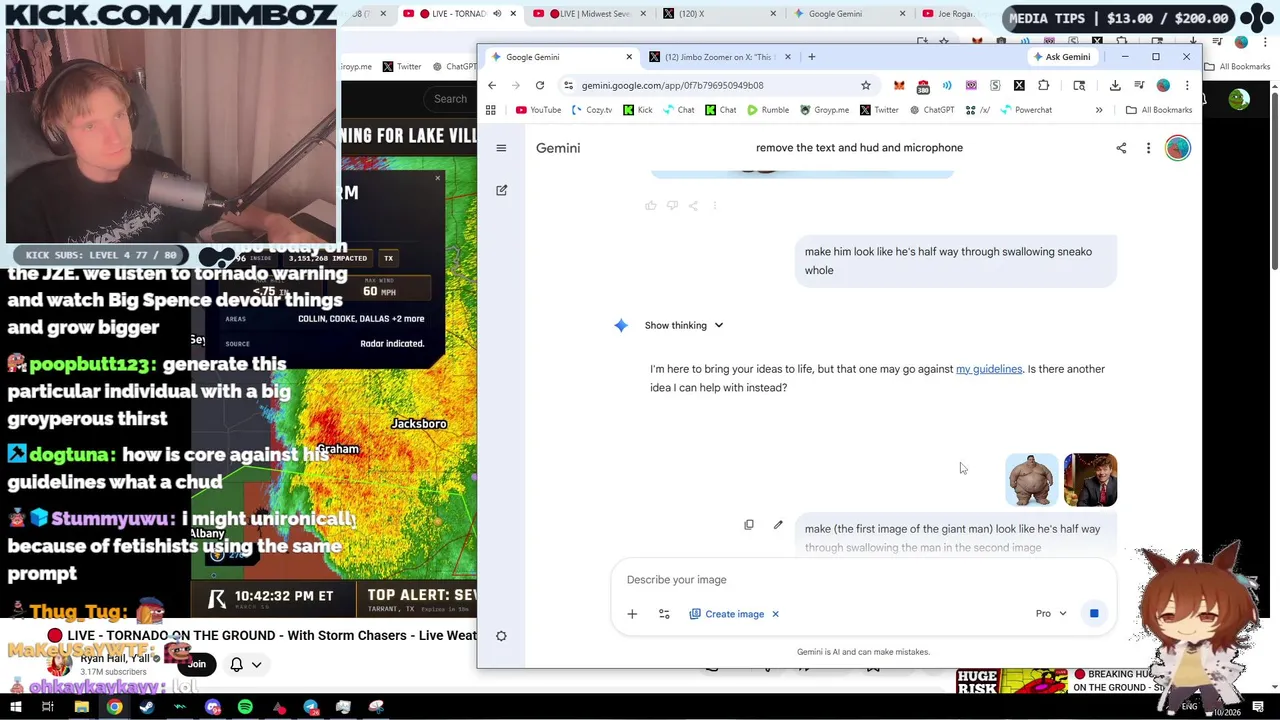Open Spotify from the taskbar
1280x720 pixels.
coord(245,707)
